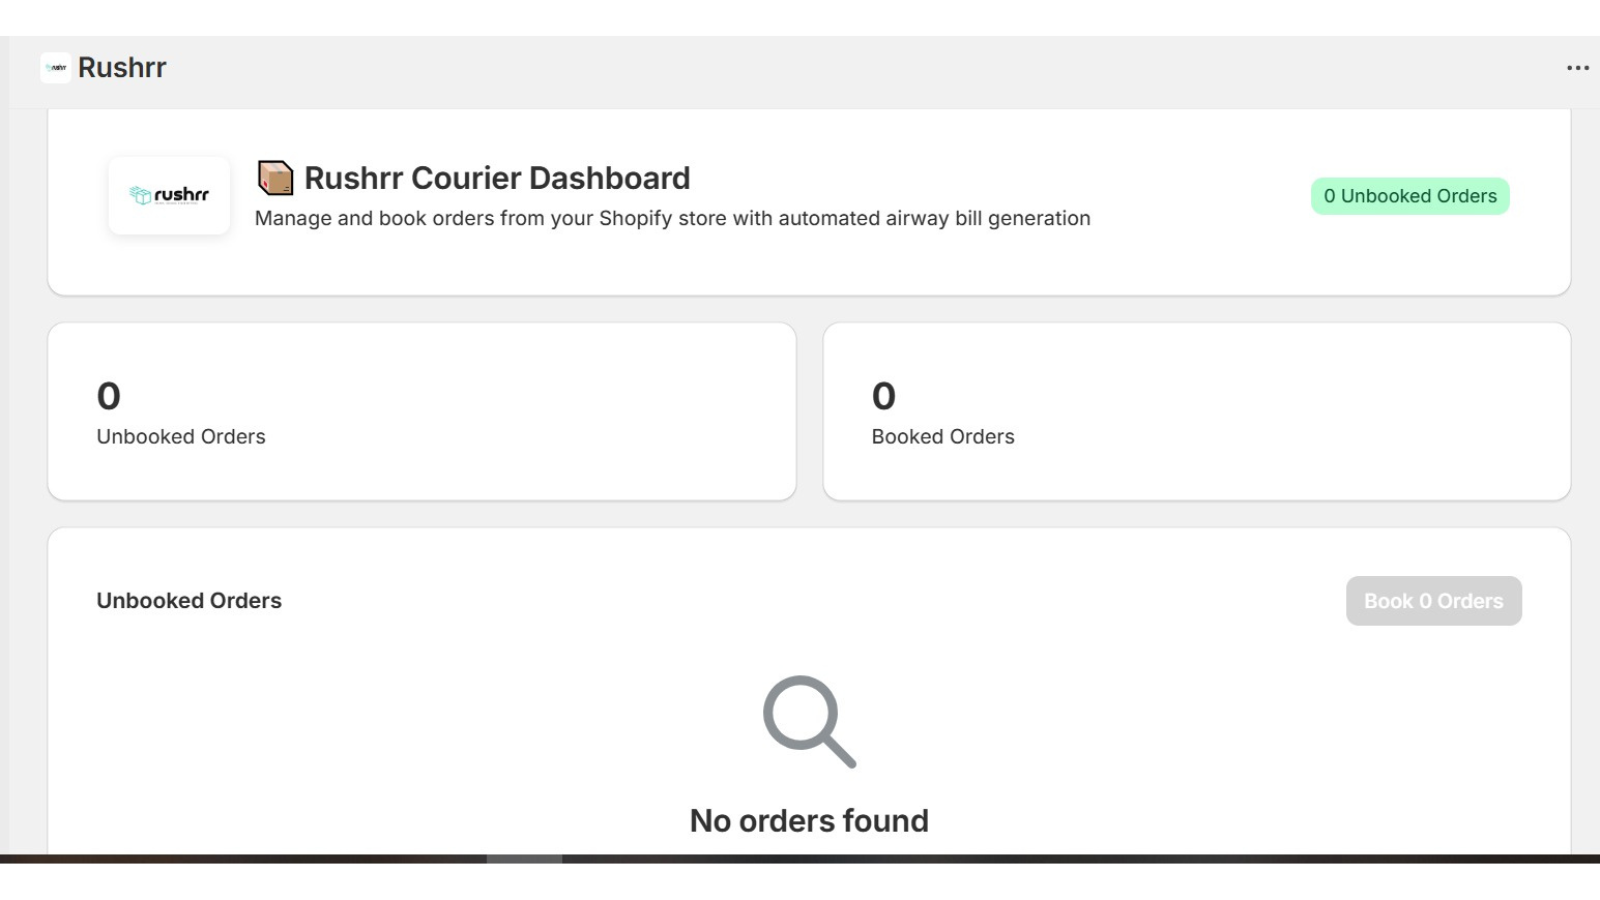1600x900 pixels.
Task: Click the Rushrr title in the top bar
Action: coord(122,67)
